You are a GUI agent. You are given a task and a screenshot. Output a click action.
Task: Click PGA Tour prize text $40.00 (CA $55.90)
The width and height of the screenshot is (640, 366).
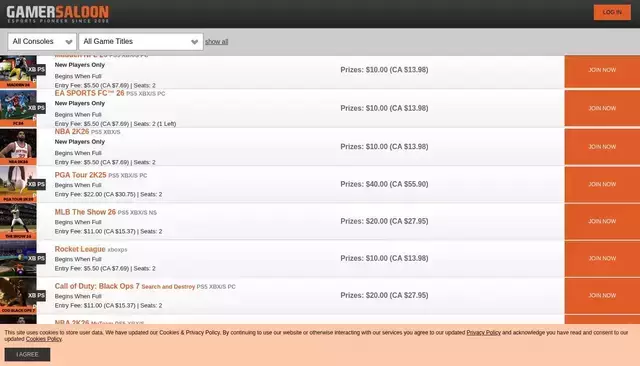click(384, 184)
